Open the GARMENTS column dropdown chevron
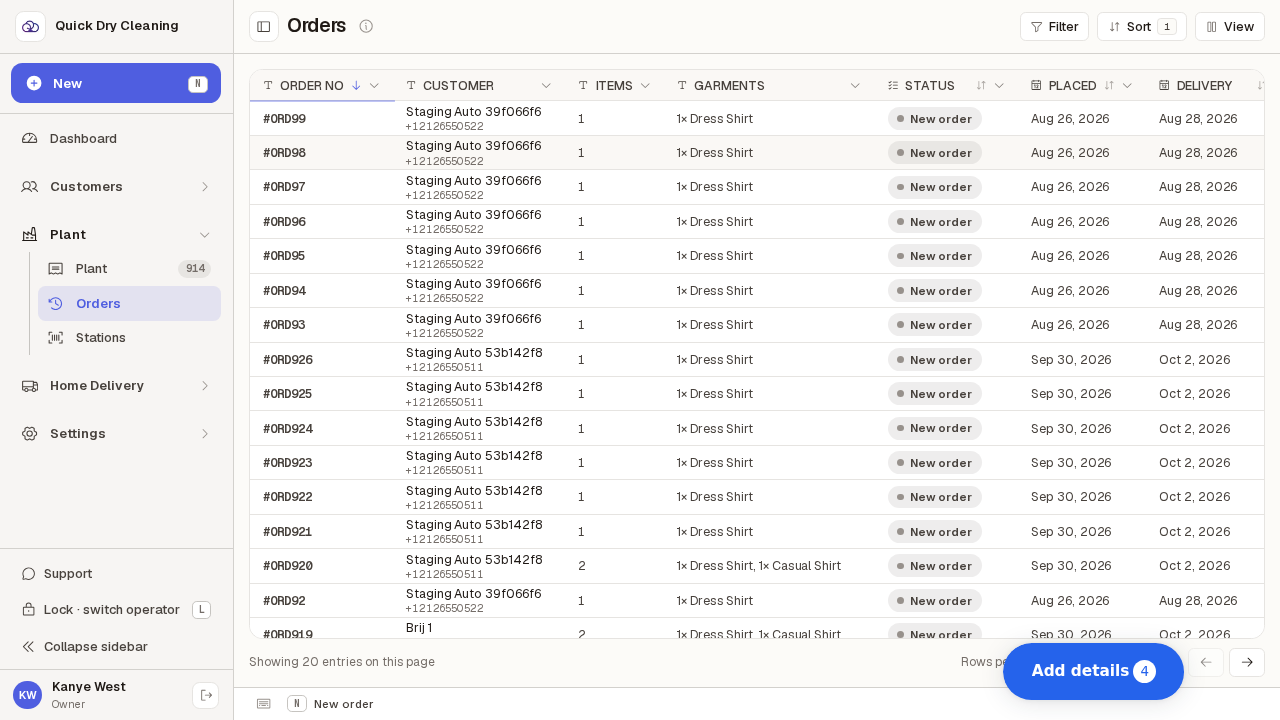Viewport: 1280px width, 720px height. (x=855, y=86)
